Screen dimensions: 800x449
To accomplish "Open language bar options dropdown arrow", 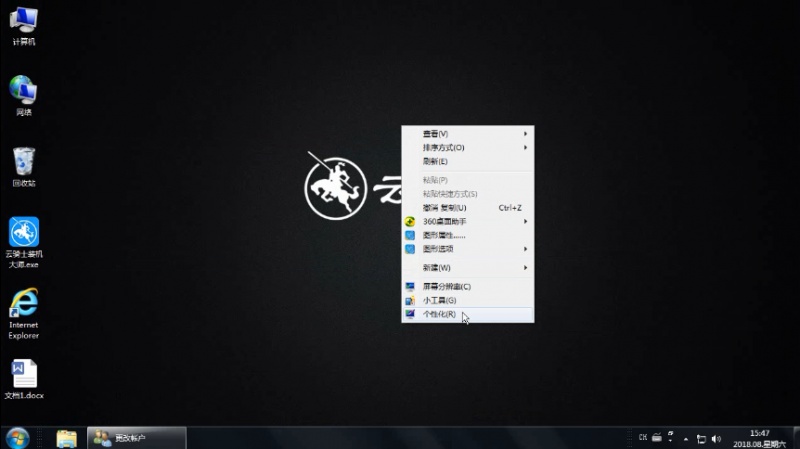I will point(670,440).
